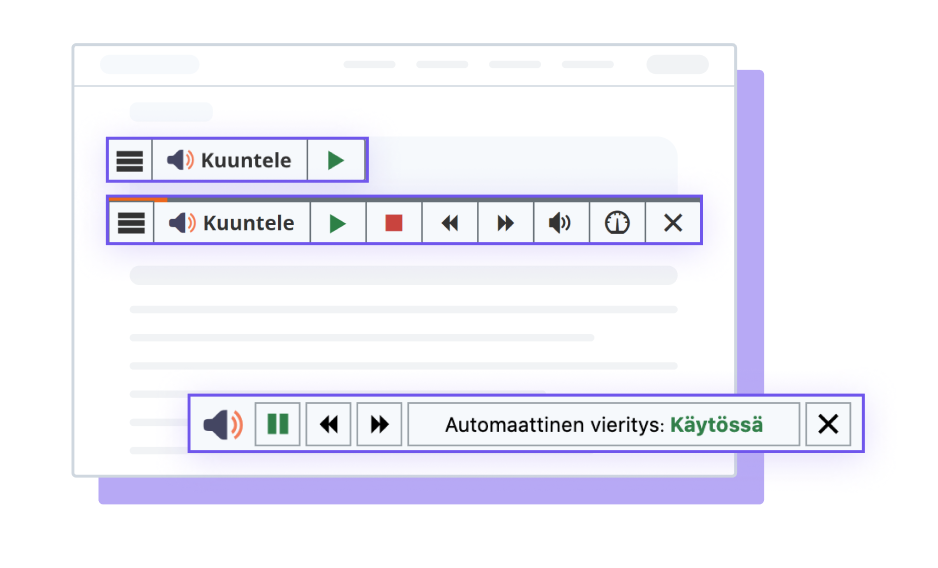Open the reading speed gauge icon
The image size is (938, 568).
click(x=617, y=223)
